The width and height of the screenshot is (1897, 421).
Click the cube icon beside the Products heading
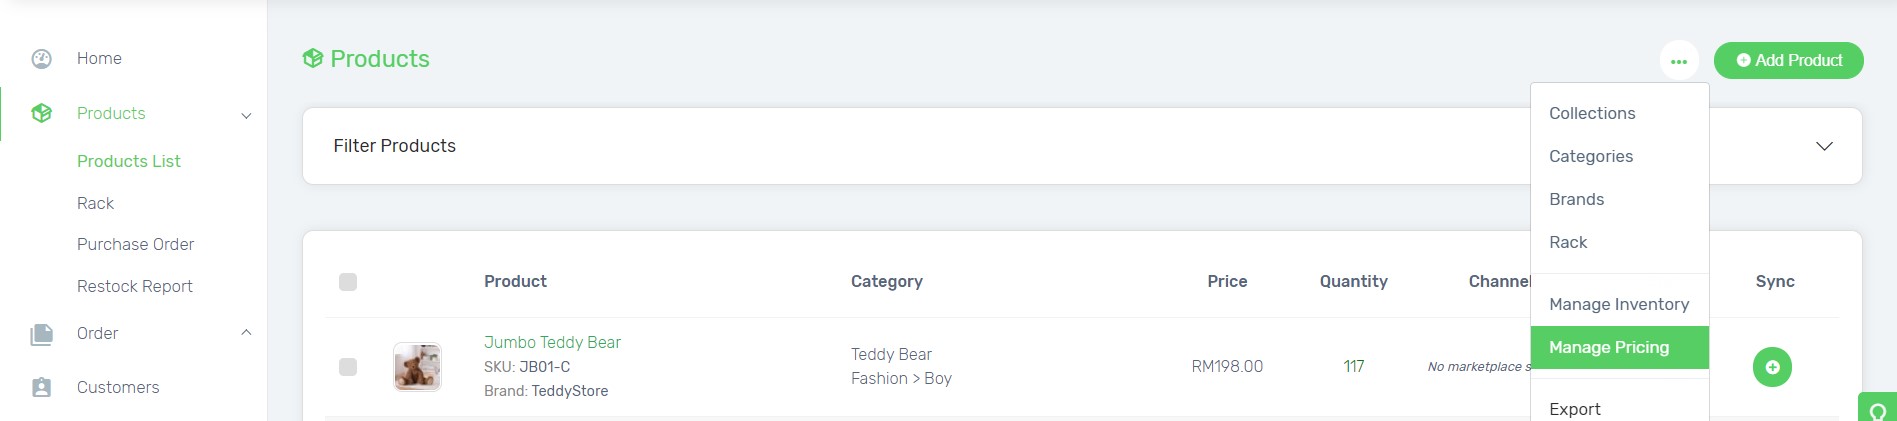(313, 59)
